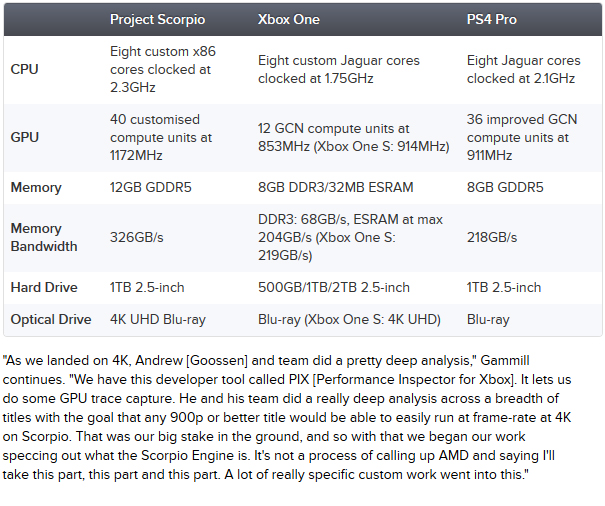
Task: Select the CPU row label
Action: pos(24,69)
